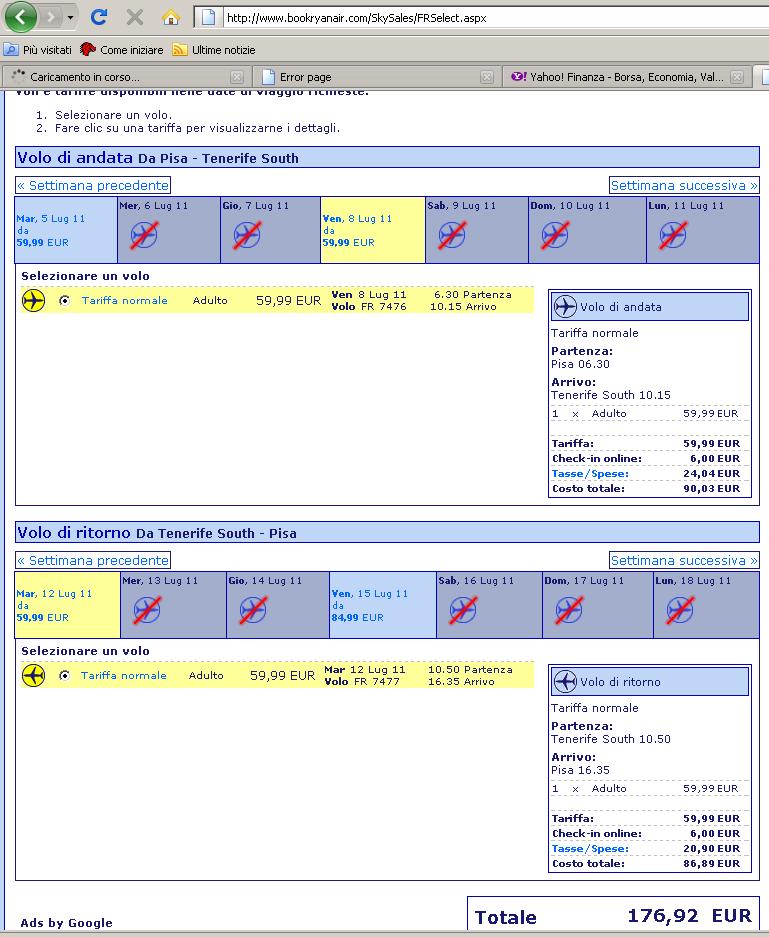
Task: Reload the page with the refresh icon
Action: coord(98,17)
